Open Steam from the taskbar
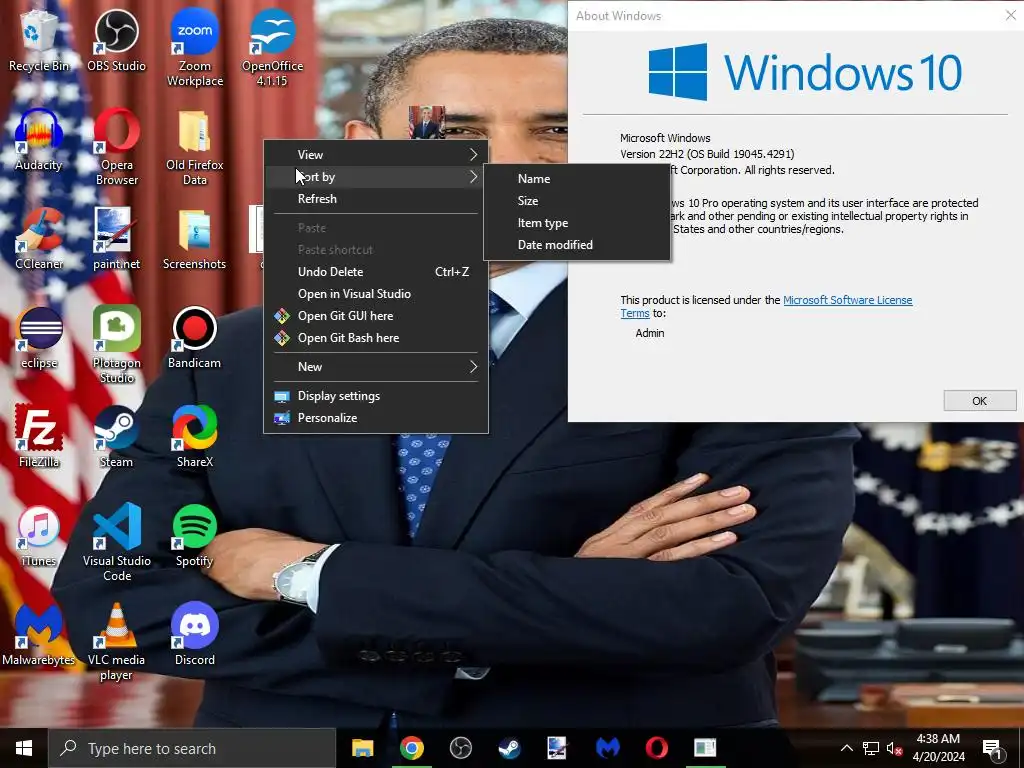 tap(509, 748)
